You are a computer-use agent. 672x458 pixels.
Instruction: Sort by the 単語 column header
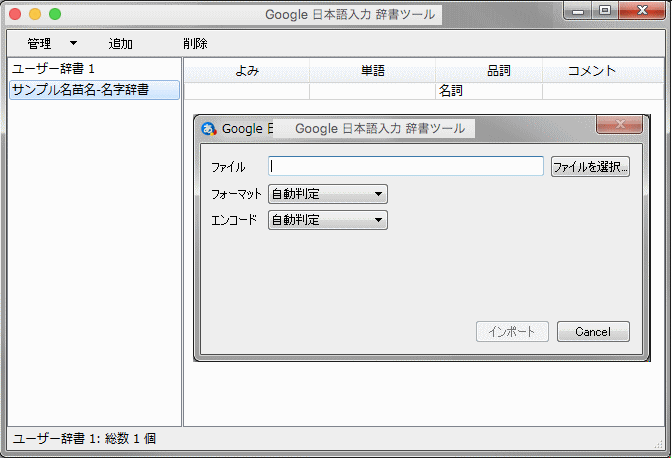[372, 70]
